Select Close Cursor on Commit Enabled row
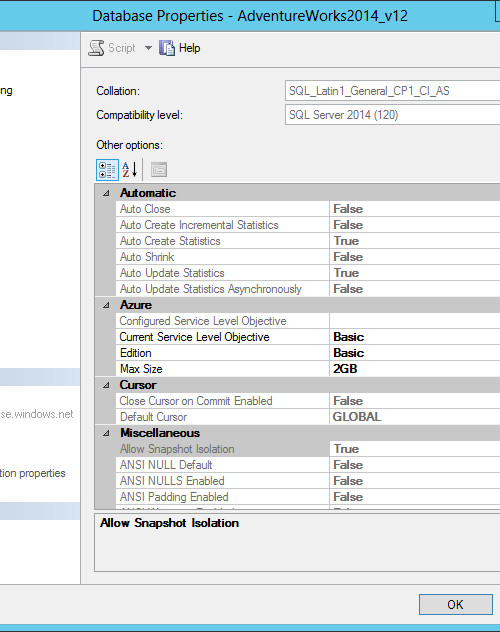Screen dimensions: 500x632 click(x=308, y=401)
